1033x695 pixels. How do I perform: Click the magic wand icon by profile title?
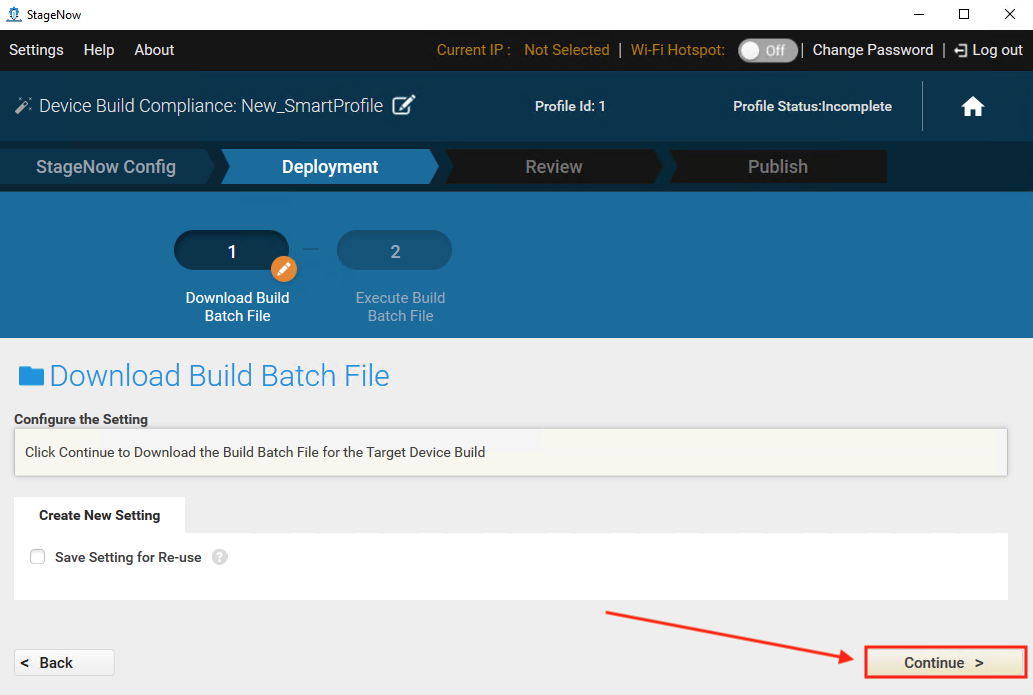click(23, 105)
